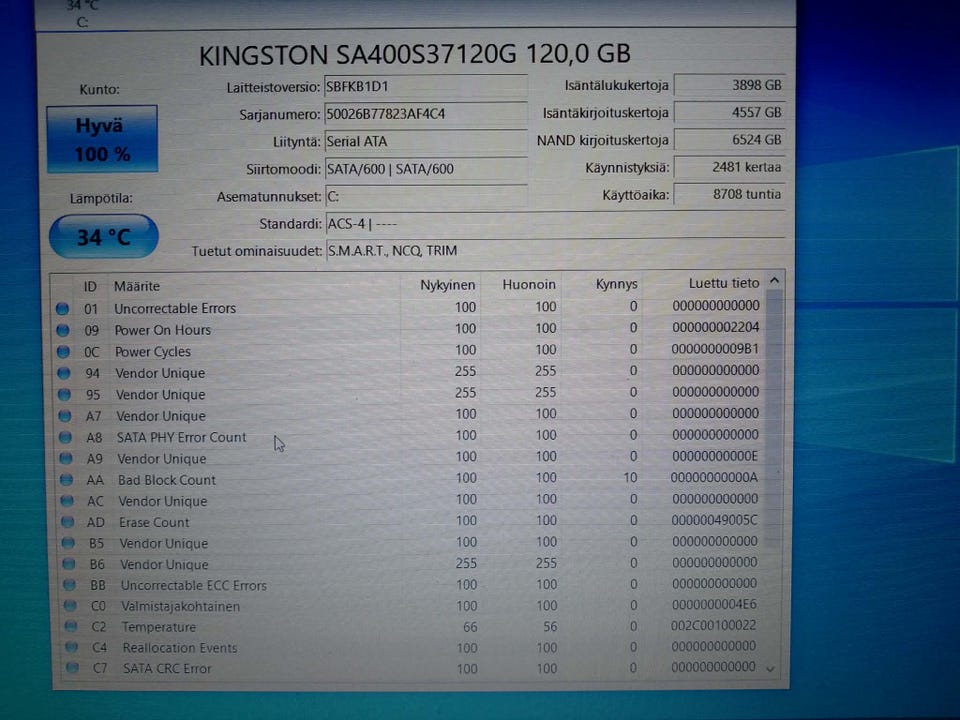Click status icon of Power Cycles row

[63, 352]
